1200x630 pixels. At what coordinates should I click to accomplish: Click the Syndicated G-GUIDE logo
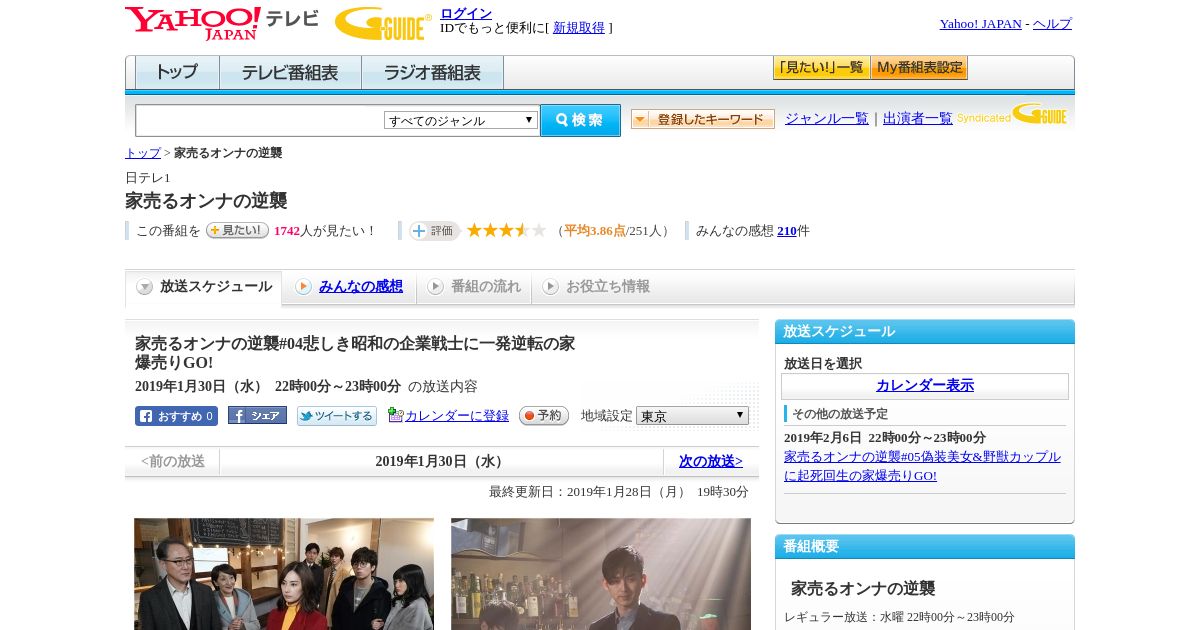coord(1012,115)
